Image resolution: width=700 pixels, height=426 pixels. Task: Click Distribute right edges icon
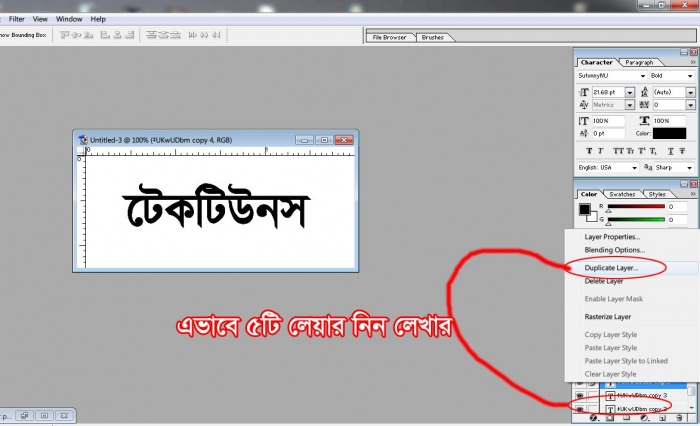[217, 35]
